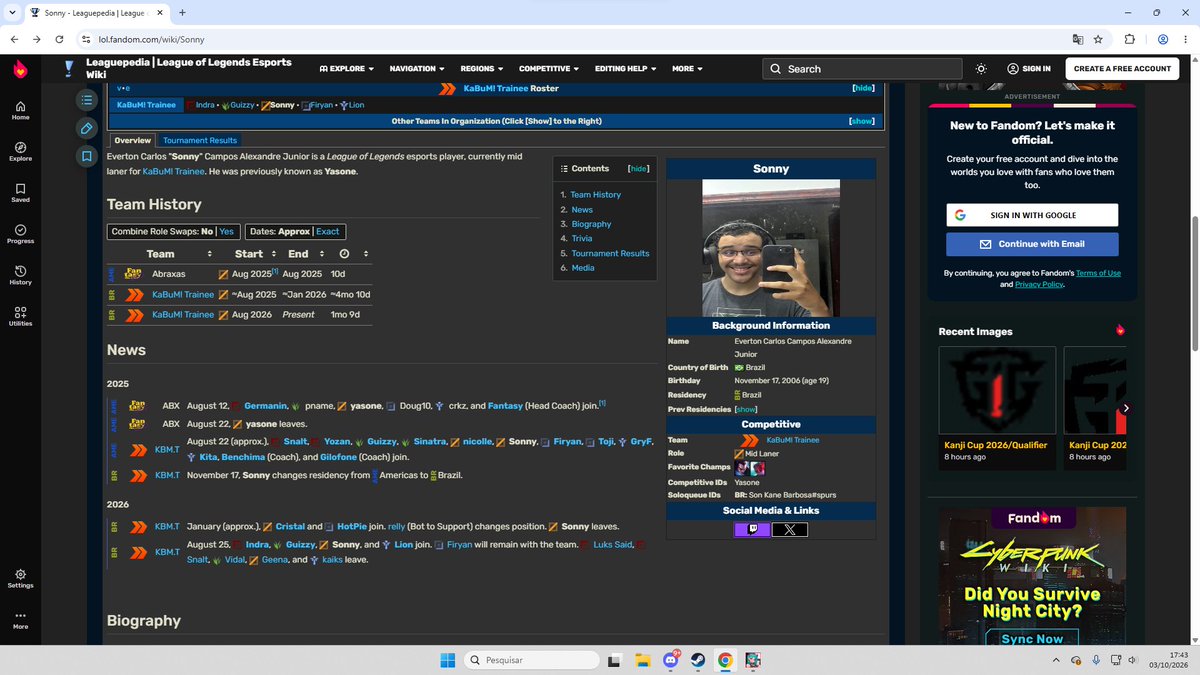Click the Windows taskbar Pesquisar search box
The height and width of the screenshot is (675, 1200).
(532, 660)
